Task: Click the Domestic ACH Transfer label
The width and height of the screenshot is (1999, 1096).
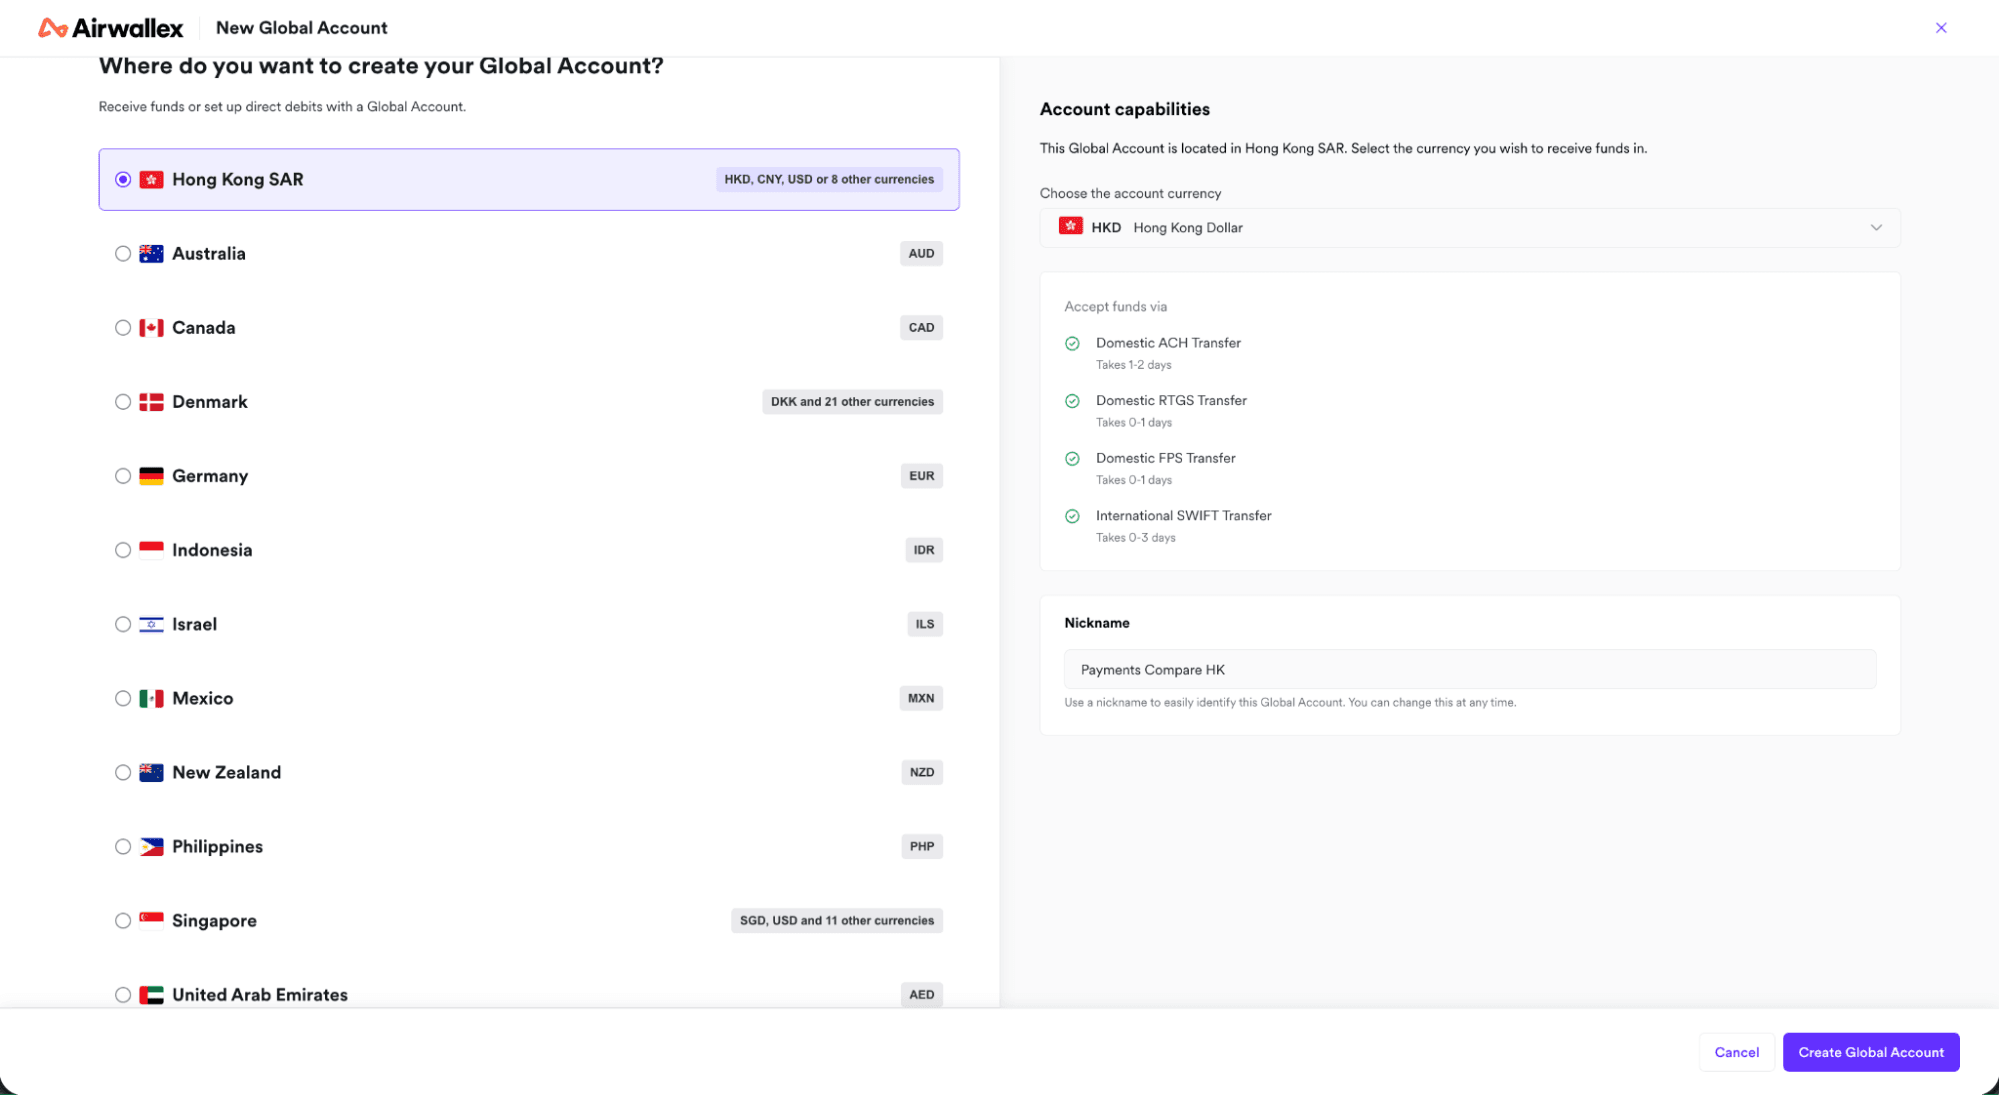Action: click(x=1167, y=343)
